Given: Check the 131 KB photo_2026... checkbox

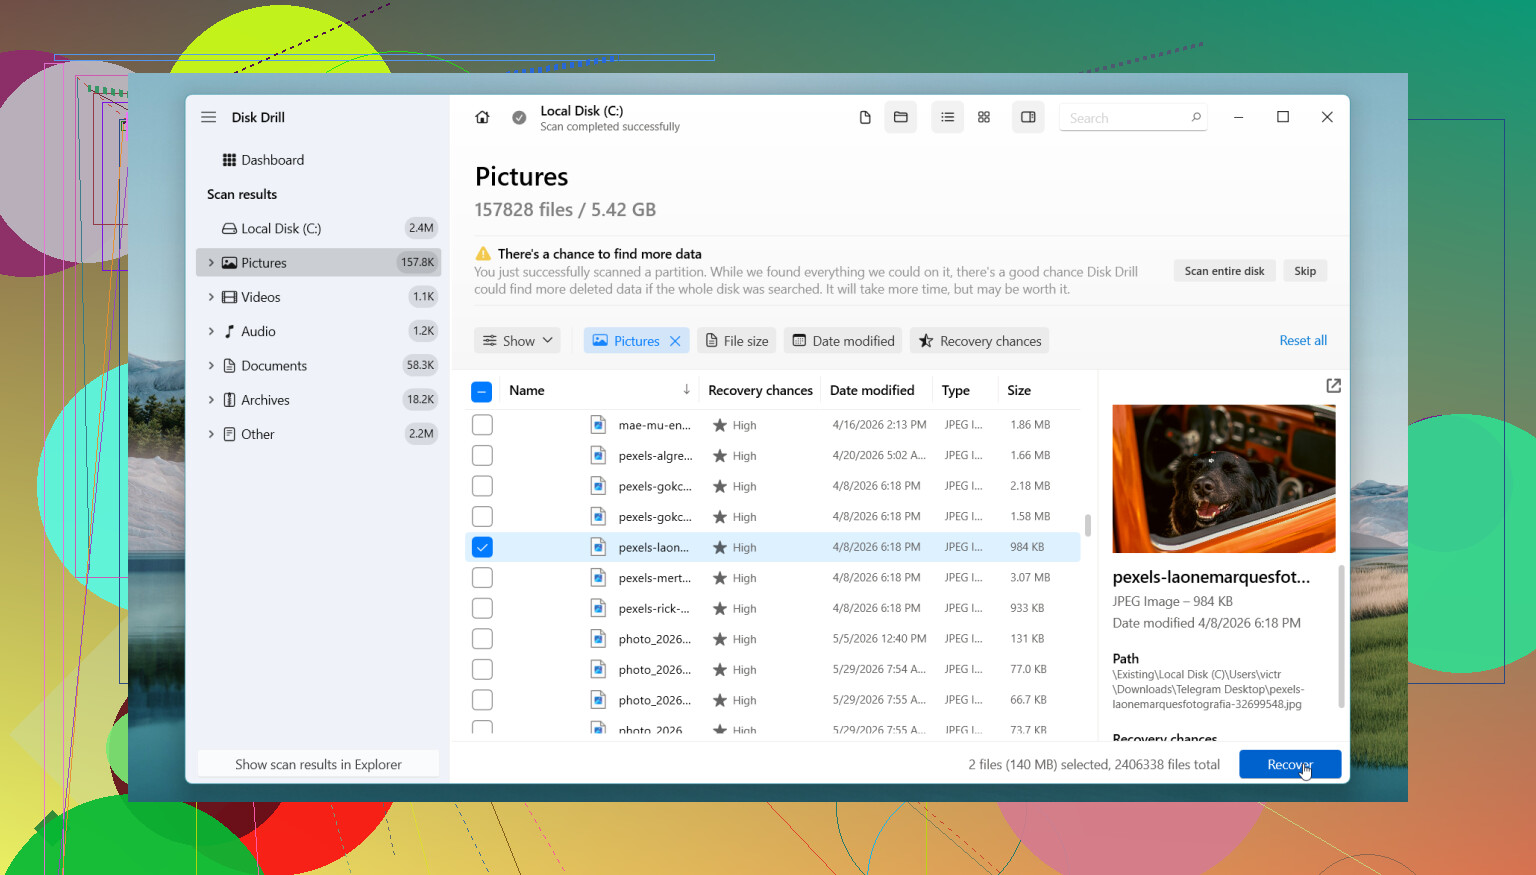Looking at the screenshot, I should point(482,639).
